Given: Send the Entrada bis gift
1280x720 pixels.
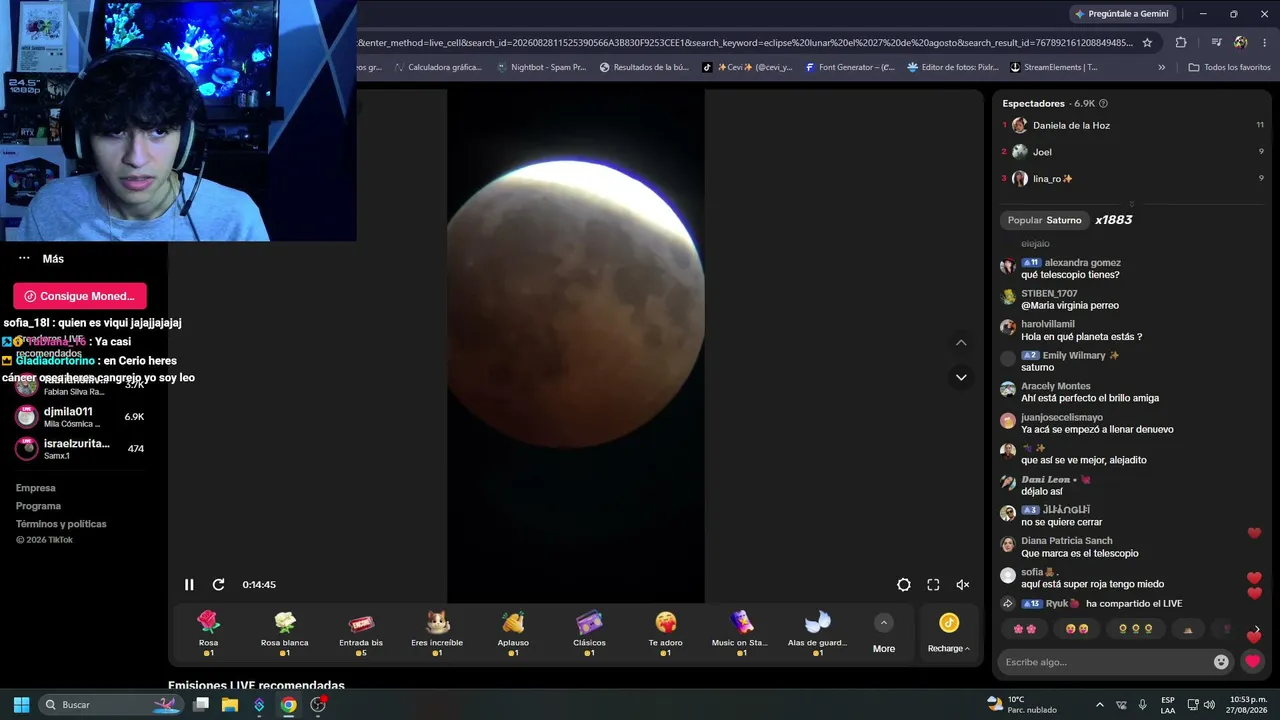Looking at the screenshot, I should [361, 634].
